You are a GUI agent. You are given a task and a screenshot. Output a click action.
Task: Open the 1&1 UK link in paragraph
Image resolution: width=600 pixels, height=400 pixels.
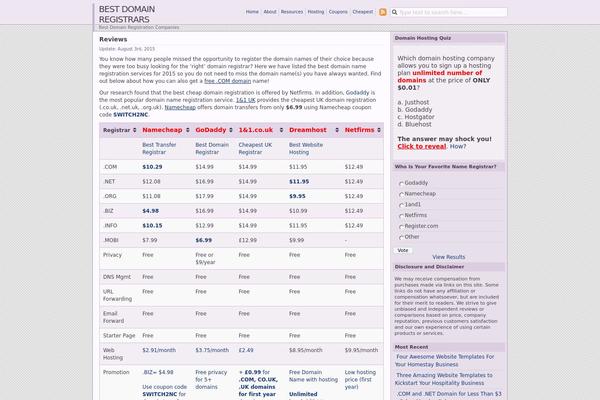[245, 100]
